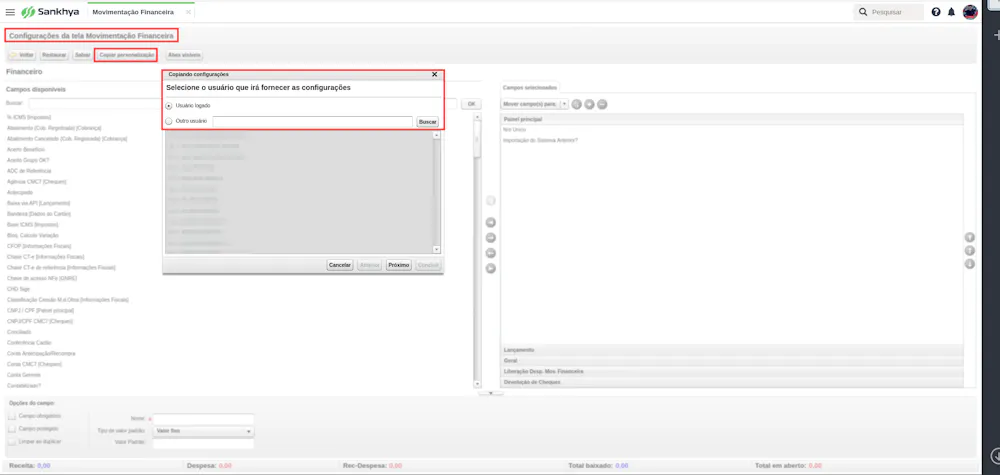Expand the Geral section

point(732,361)
